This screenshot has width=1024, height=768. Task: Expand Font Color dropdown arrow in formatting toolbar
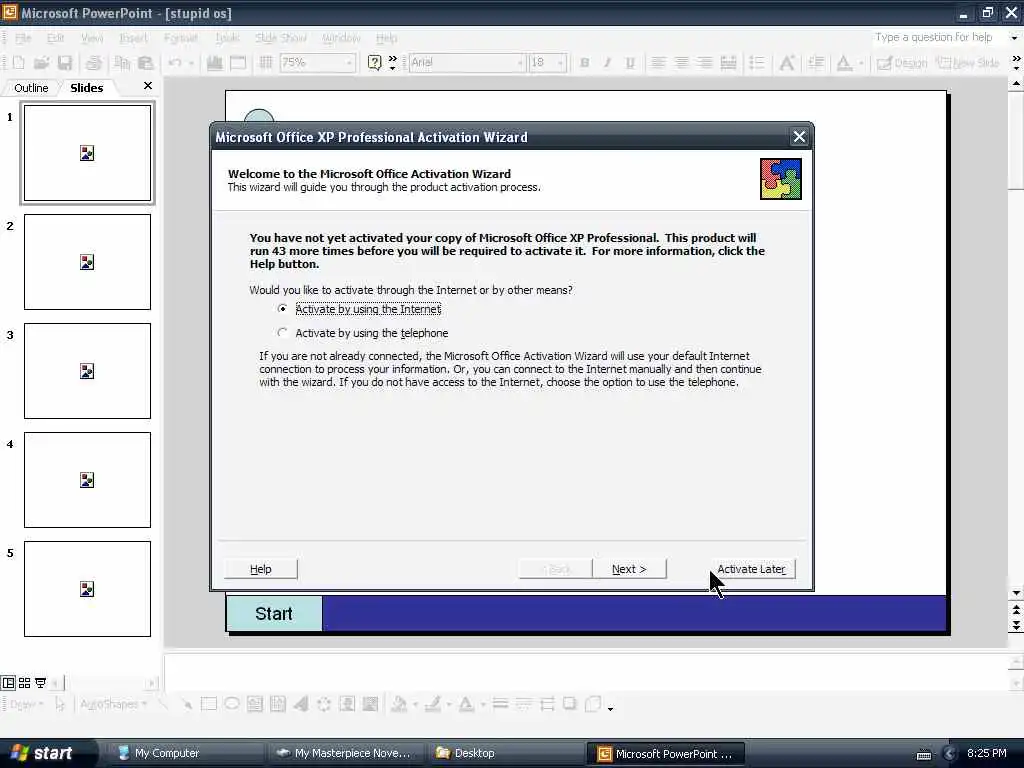(x=861, y=63)
